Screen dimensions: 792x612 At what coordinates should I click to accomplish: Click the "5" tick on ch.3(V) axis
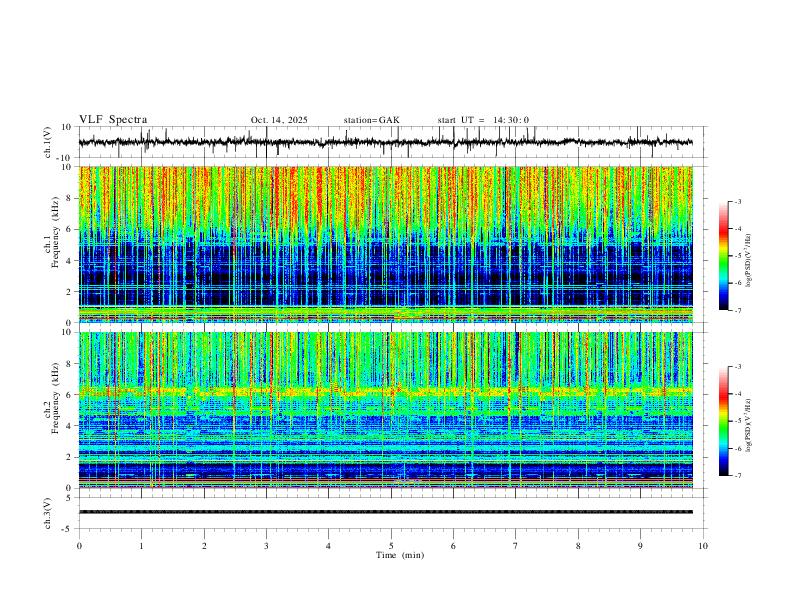click(x=70, y=498)
